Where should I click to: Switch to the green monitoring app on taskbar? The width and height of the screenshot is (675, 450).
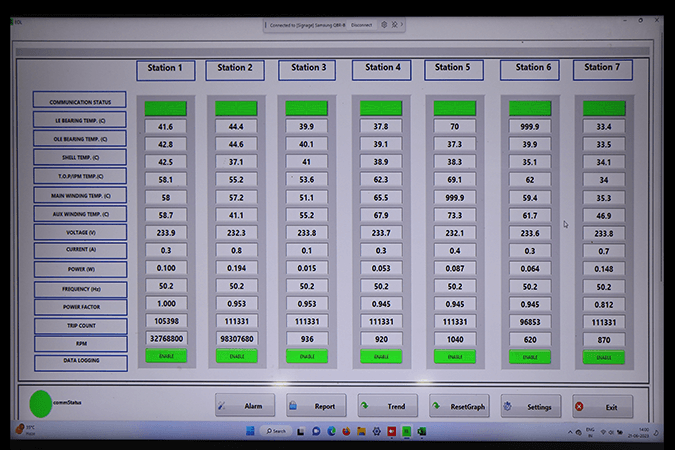tap(406, 431)
